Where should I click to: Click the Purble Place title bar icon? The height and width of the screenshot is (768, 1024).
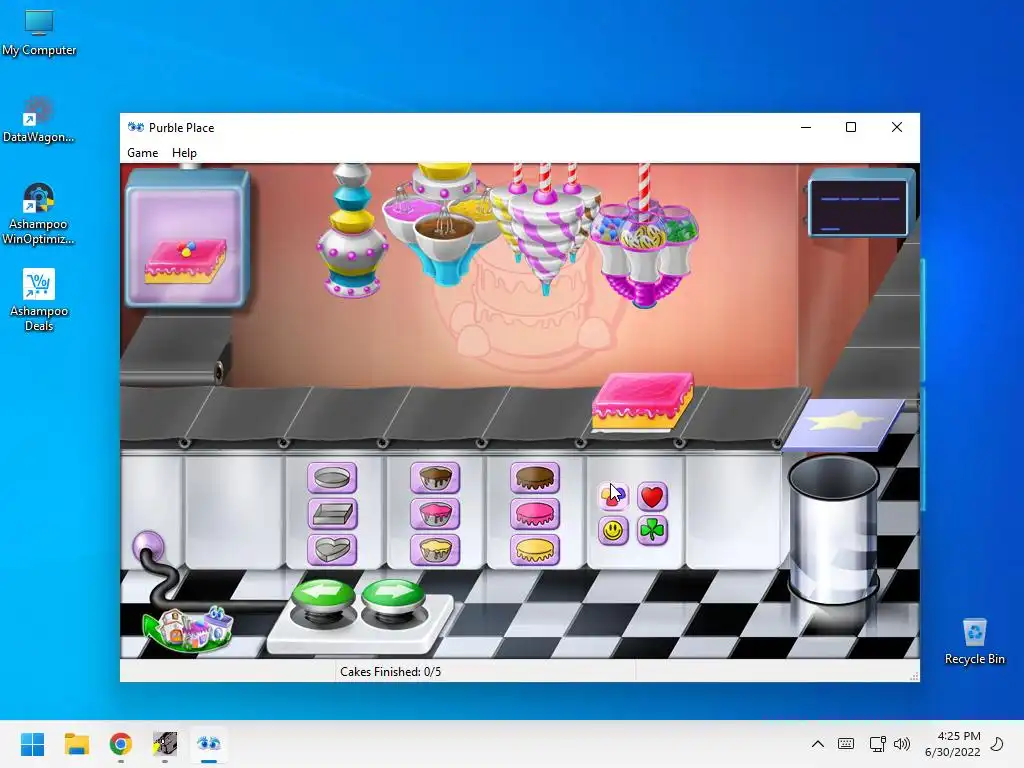136,127
